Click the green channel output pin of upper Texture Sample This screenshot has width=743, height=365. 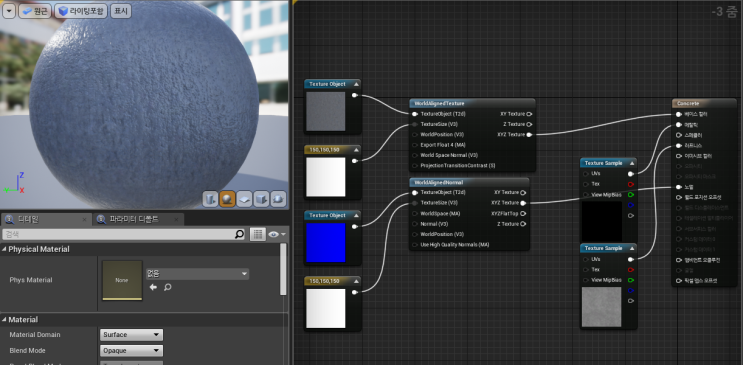pyautogui.click(x=631, y=194)
